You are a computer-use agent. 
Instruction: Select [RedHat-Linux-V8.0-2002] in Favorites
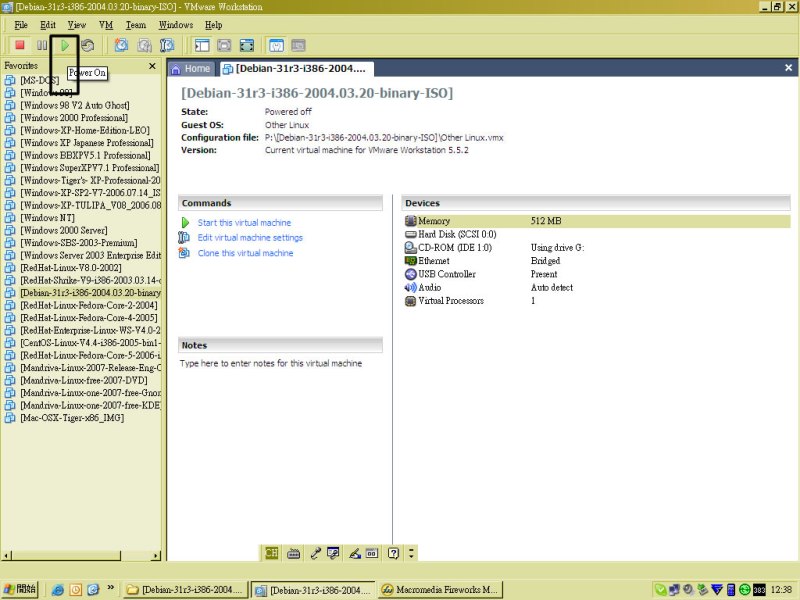(71, 268)
